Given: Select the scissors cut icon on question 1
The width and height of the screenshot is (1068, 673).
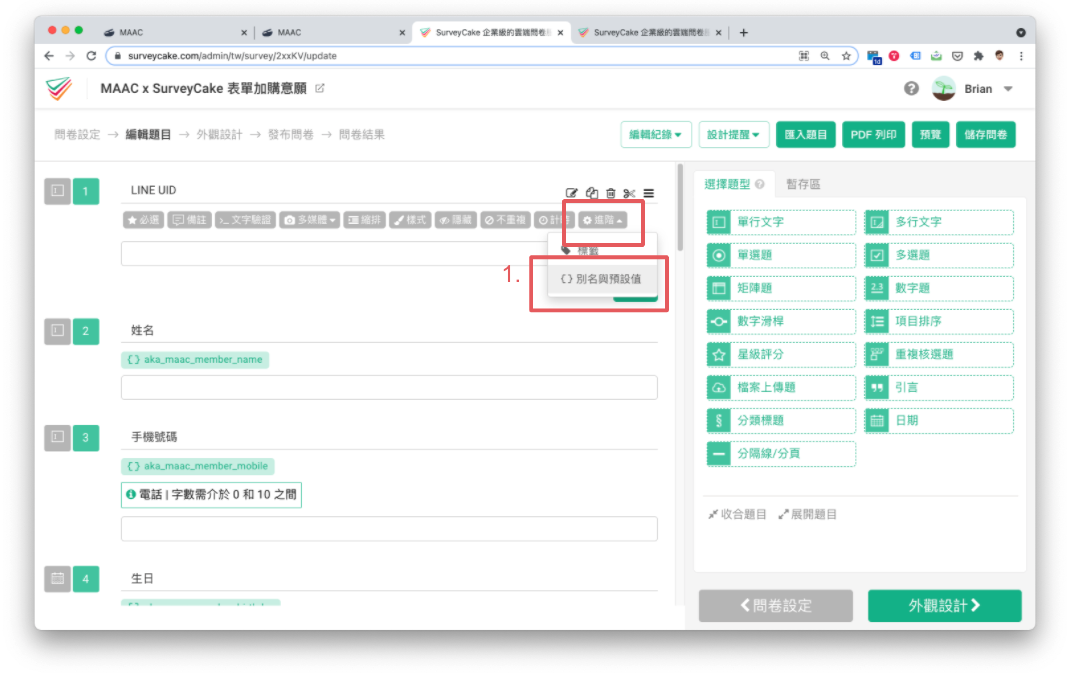Looking at the screenshot, I should coord(629,192).
